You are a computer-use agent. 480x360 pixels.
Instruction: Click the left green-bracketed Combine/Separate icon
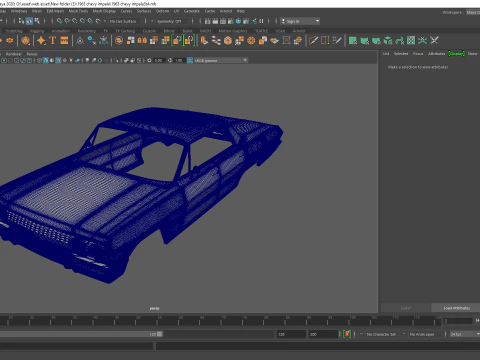pos(177,40)
